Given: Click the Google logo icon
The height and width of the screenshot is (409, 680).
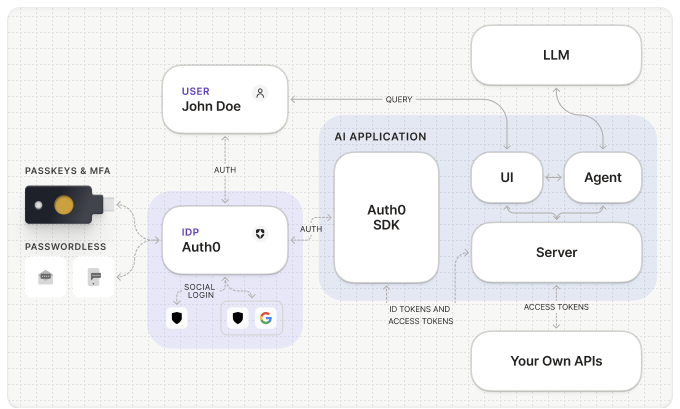Looking at the screenshot, I should (x=266, y=318).
